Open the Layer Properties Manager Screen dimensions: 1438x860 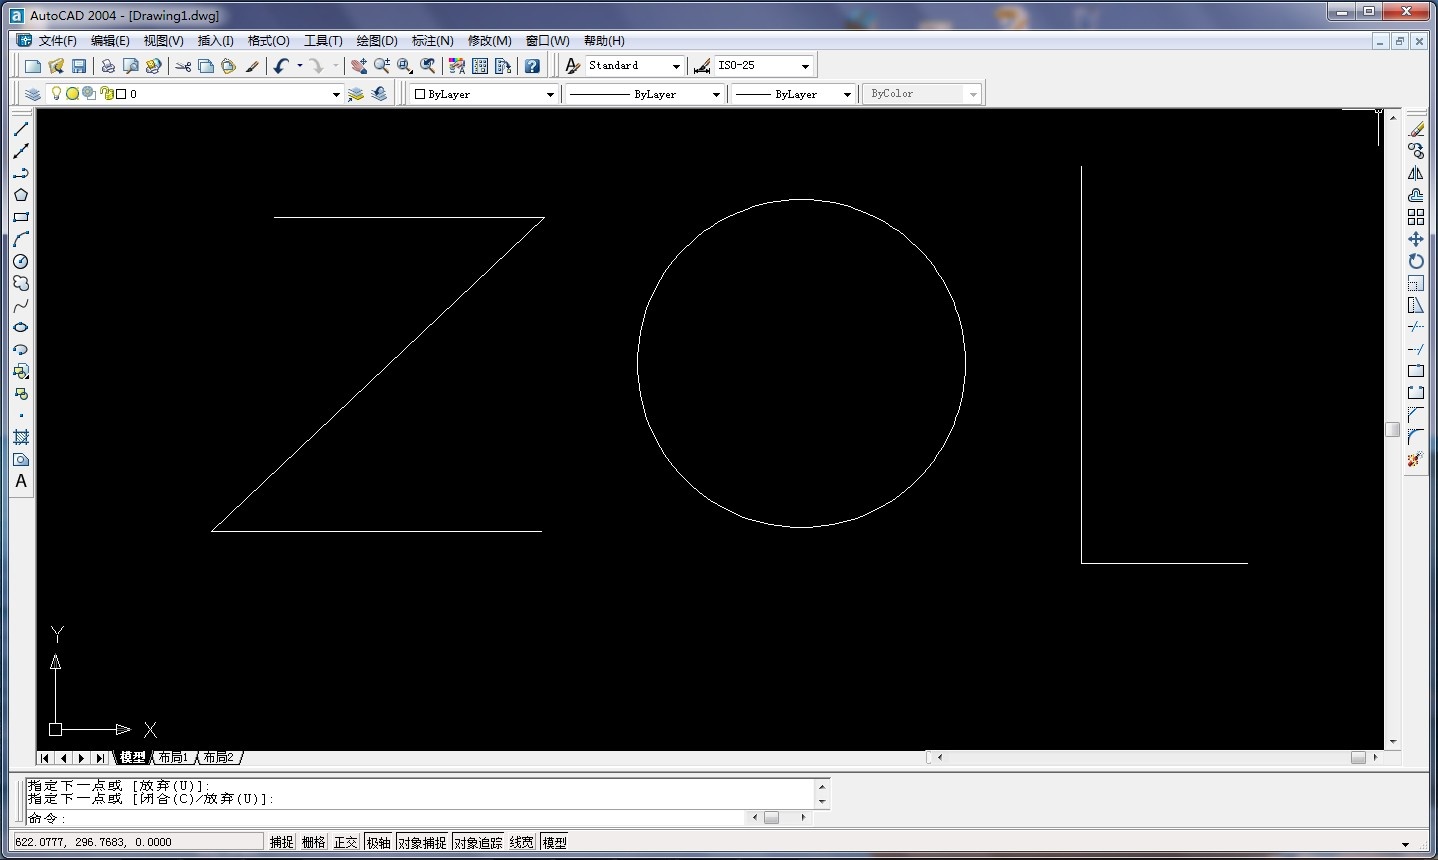[x=33, y=94]
